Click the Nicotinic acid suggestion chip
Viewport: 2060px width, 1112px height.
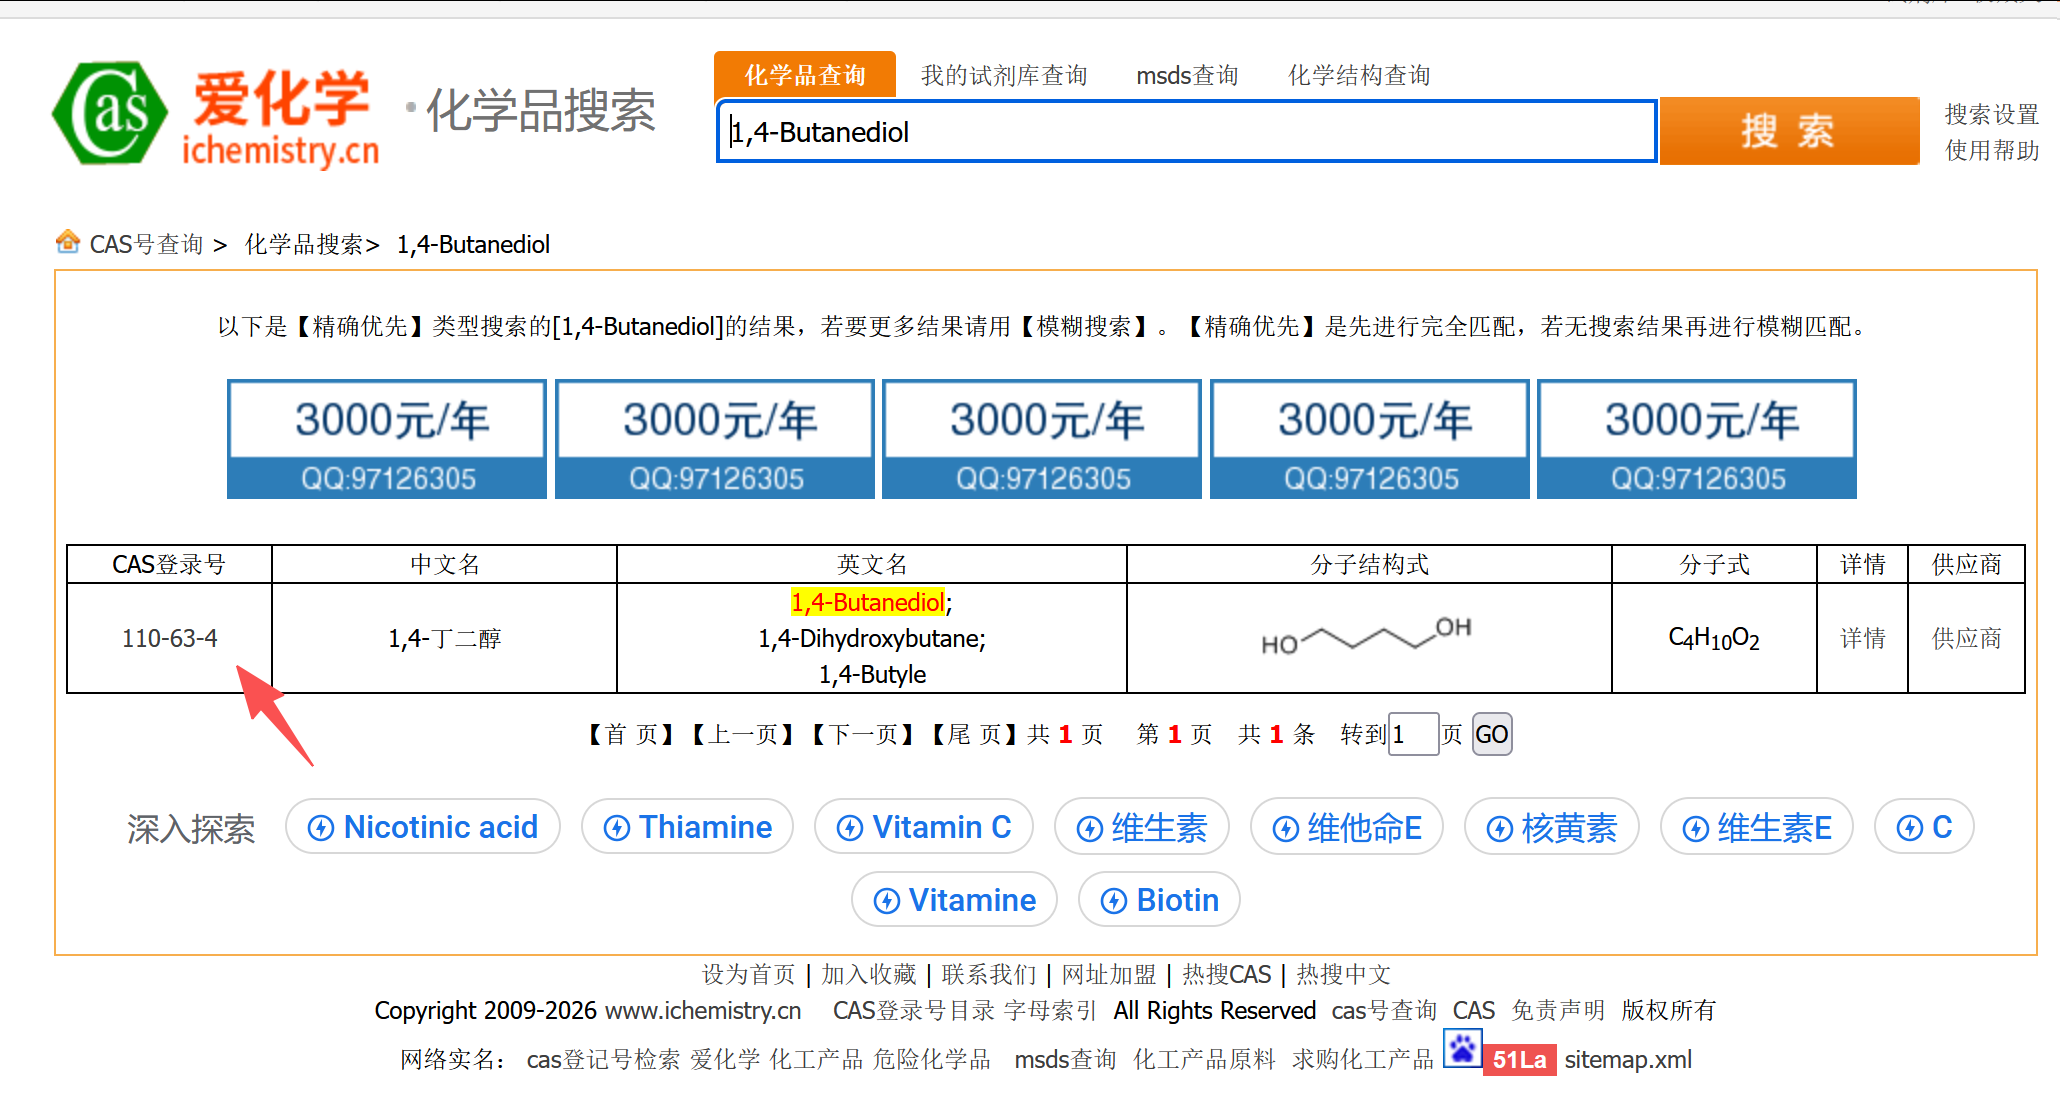pyautogui.click(x=422, y=827)
